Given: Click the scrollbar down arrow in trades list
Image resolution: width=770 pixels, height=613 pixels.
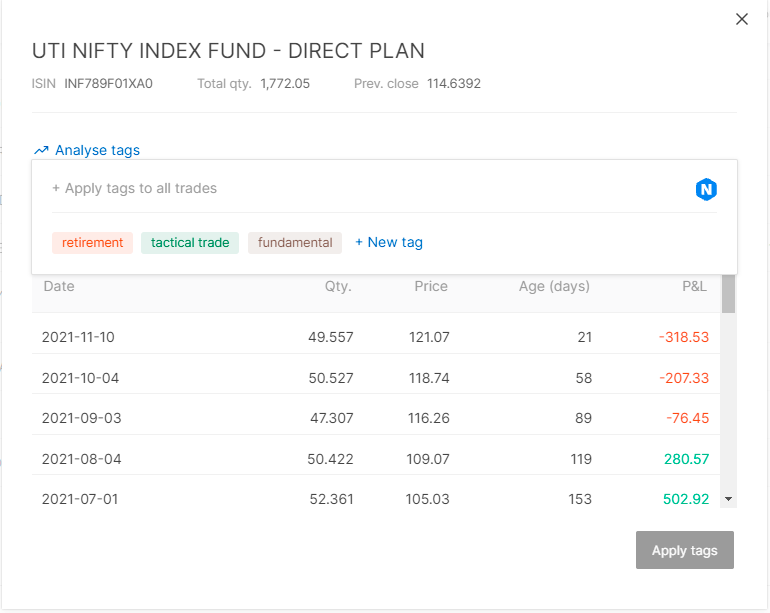Looking at the screenshot, I should [728, 499].
